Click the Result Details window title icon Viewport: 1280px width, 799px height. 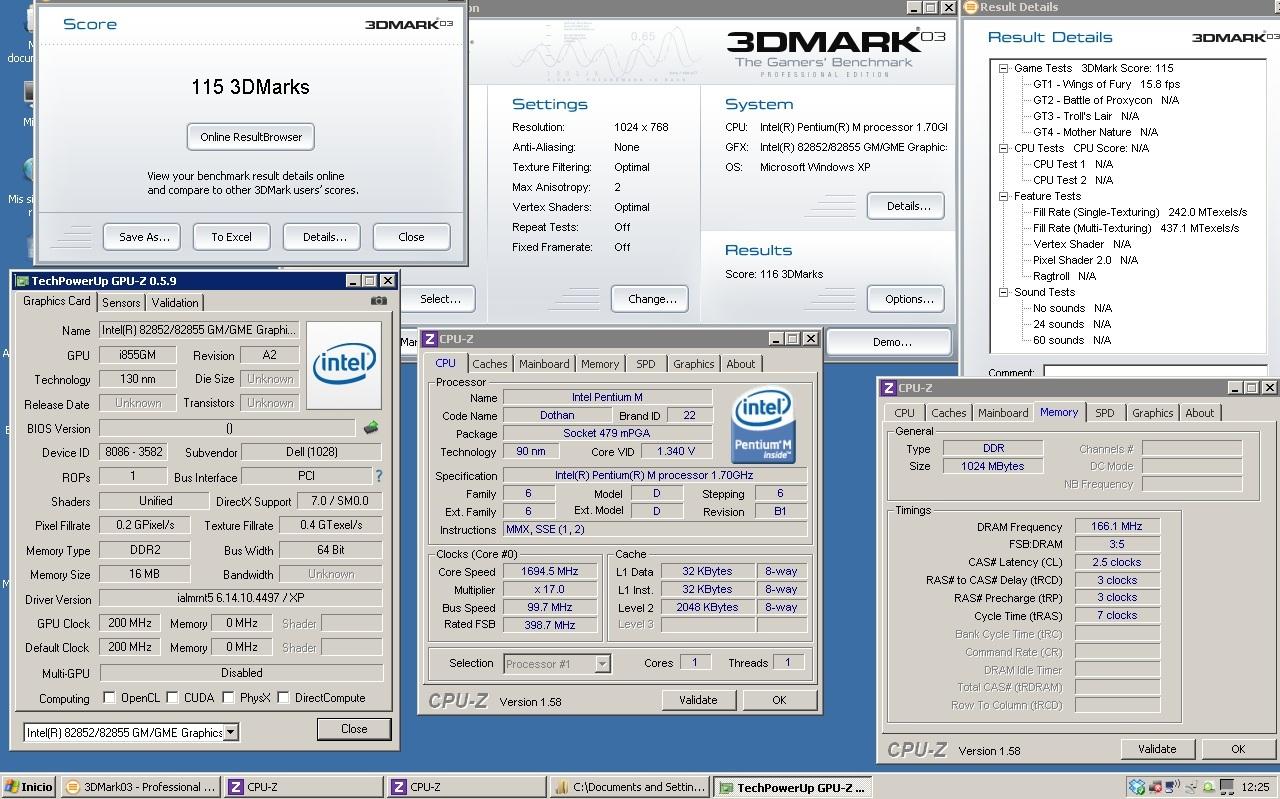pos(970,7)
